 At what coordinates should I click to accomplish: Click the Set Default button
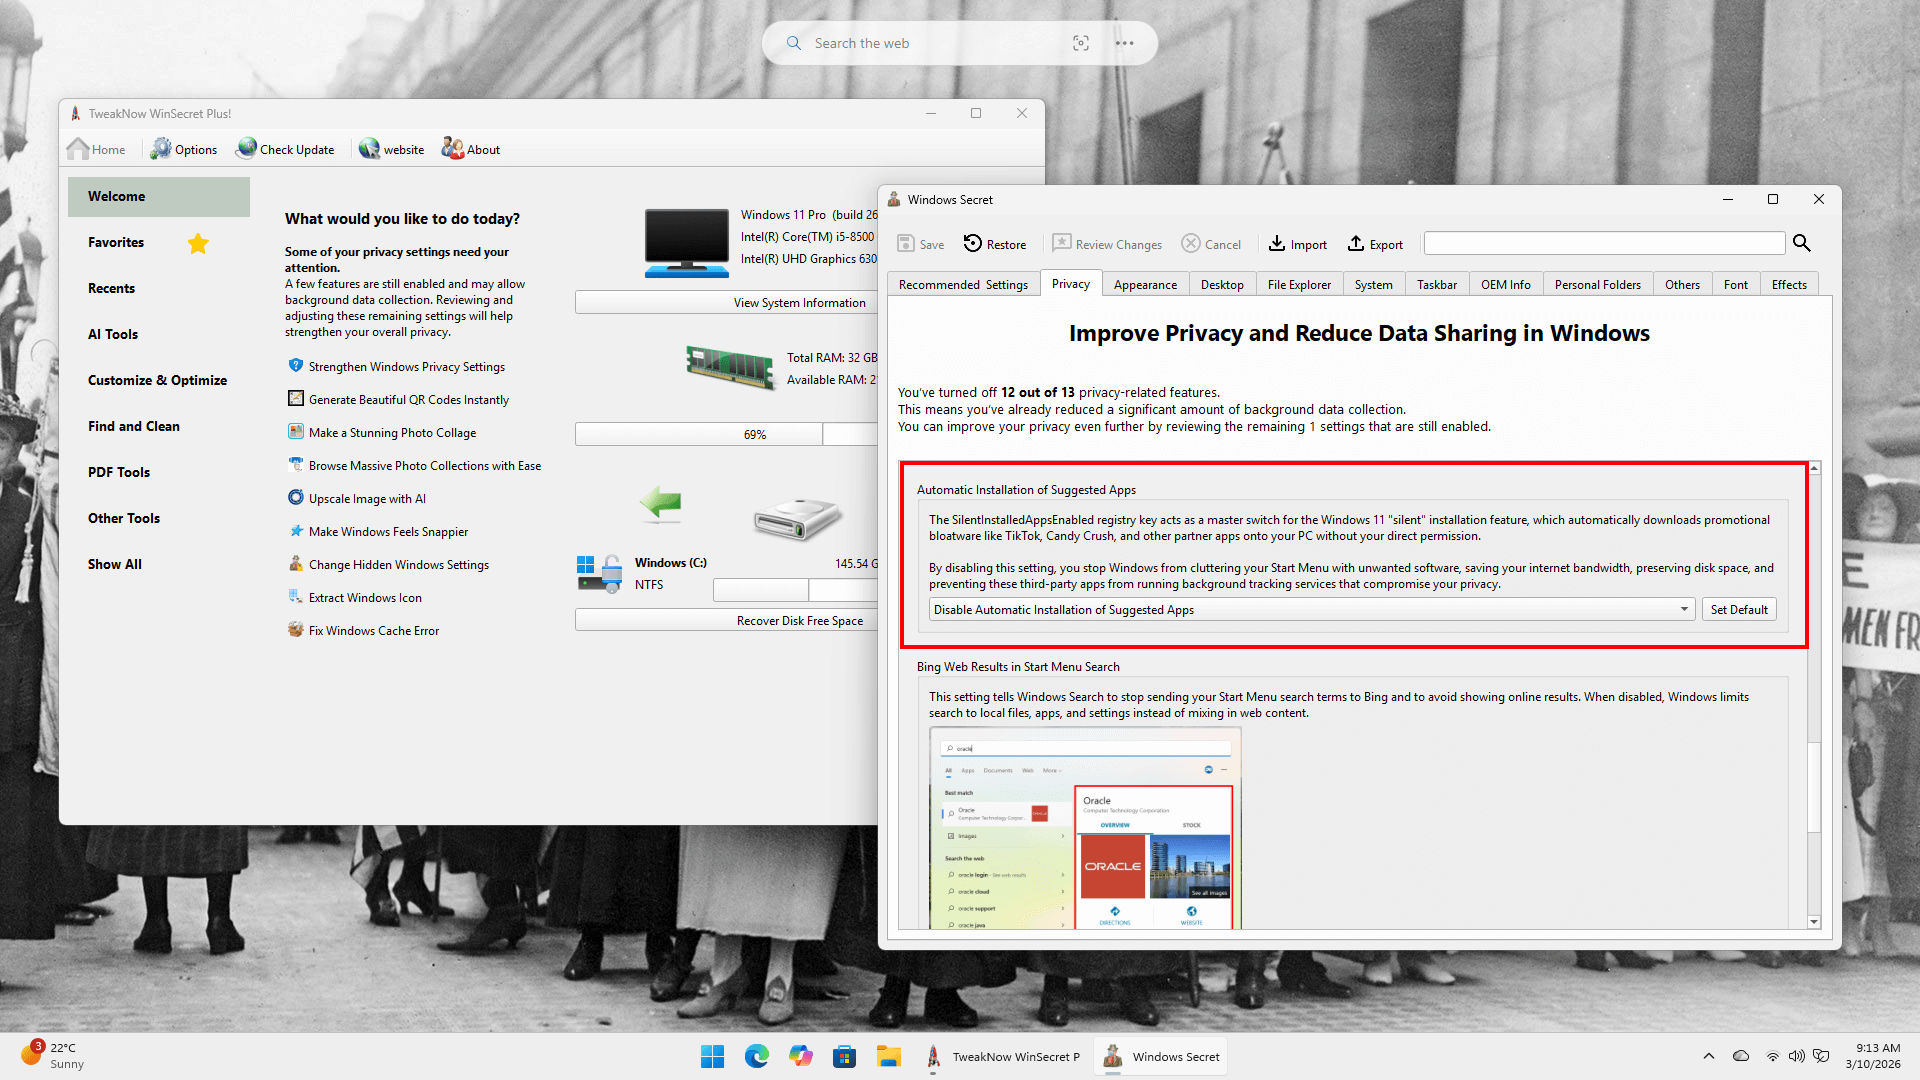[1738, 609]
